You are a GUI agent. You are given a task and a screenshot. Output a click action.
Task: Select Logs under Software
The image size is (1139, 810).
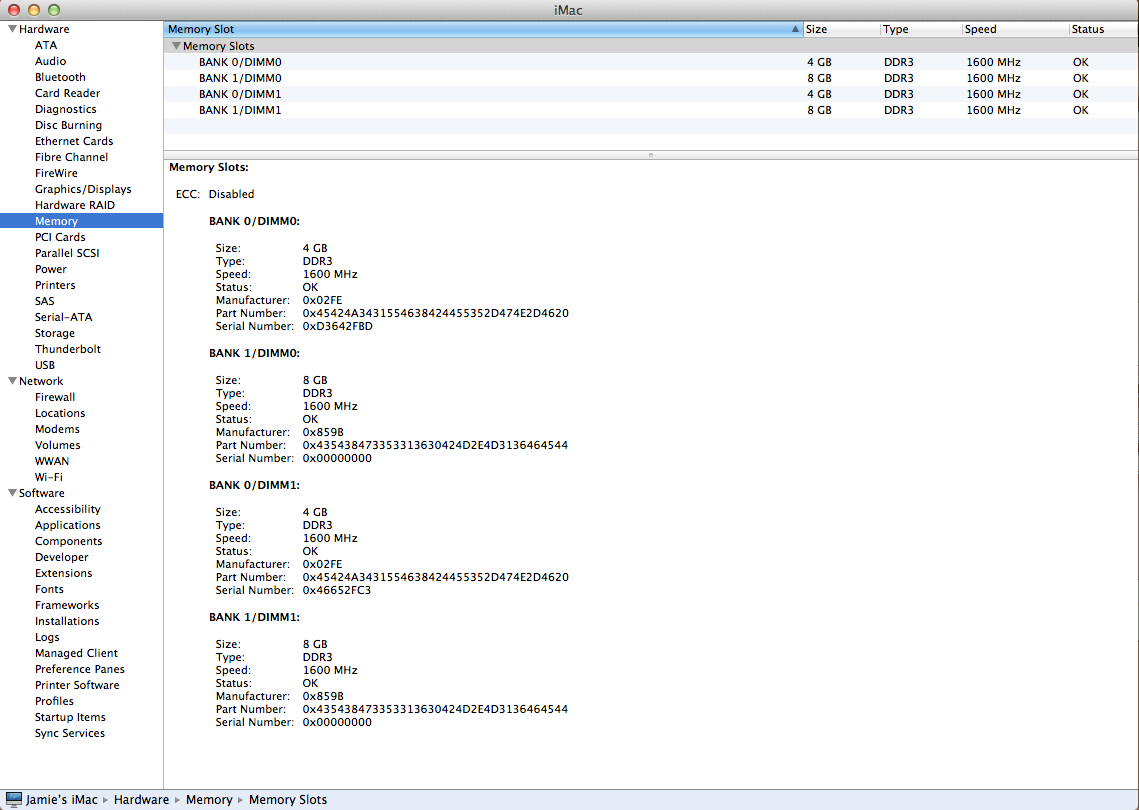tap(47, 636)
